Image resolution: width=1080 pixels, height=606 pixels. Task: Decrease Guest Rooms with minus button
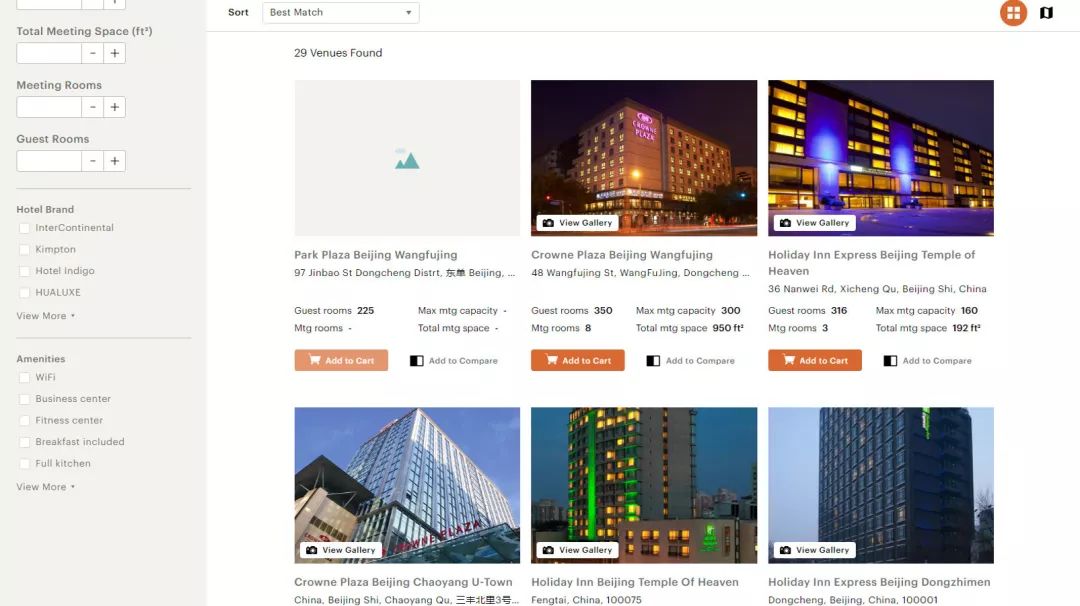[92, 160]
